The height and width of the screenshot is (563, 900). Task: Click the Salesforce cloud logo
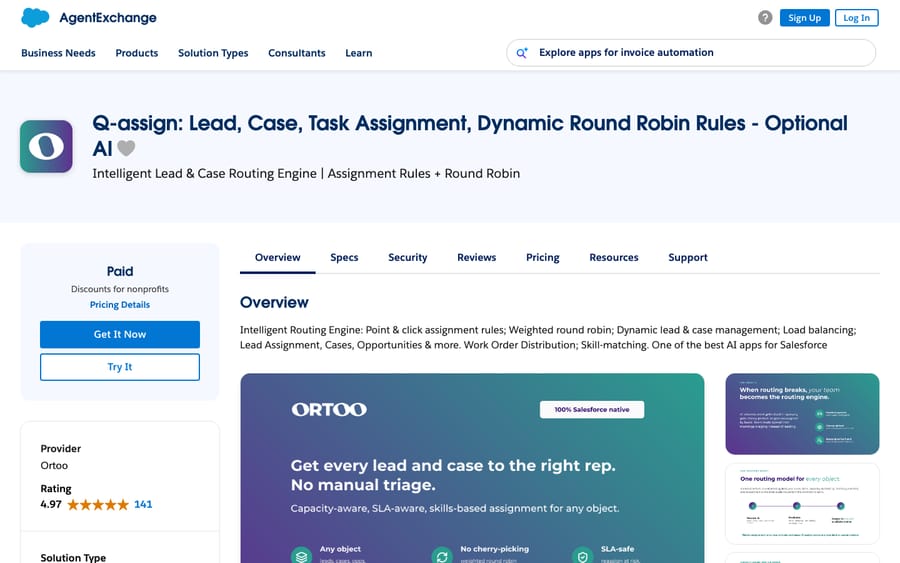35,18
